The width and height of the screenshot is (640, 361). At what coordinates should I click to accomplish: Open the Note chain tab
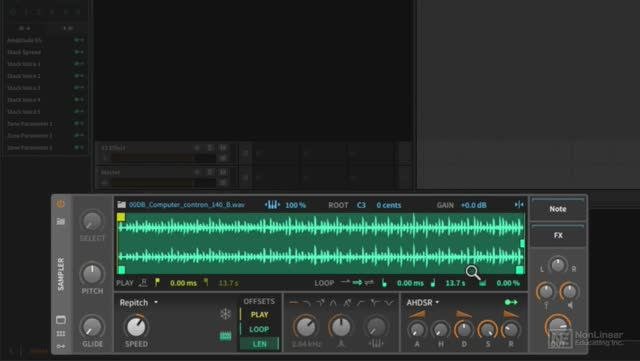coord(558,209)
